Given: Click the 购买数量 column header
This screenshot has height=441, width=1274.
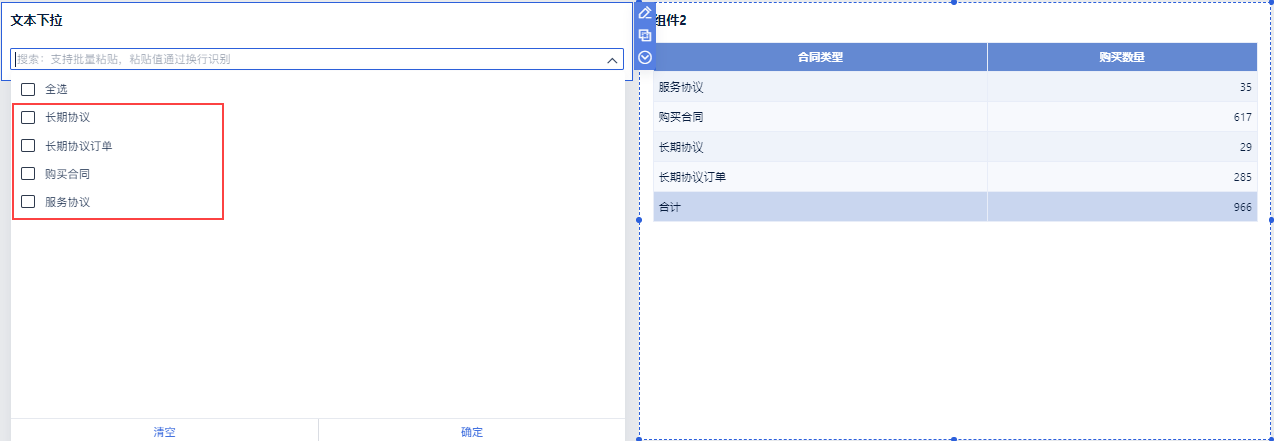Looking at the screenshot, I should 1121,57.
